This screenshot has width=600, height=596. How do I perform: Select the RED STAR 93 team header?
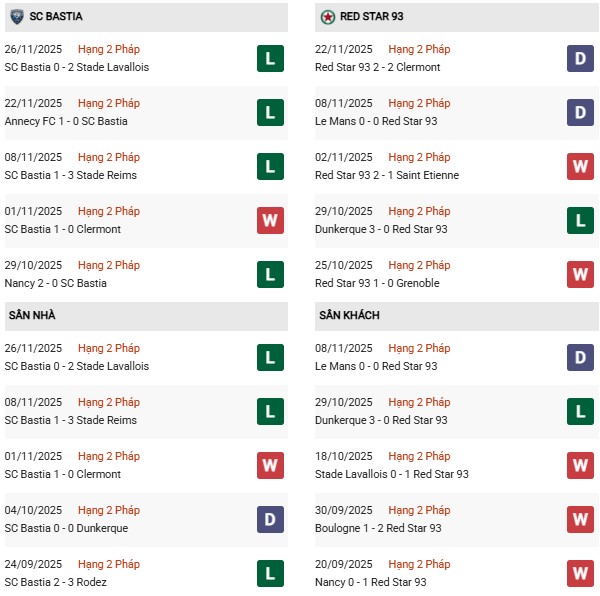(x=370, y=17)
